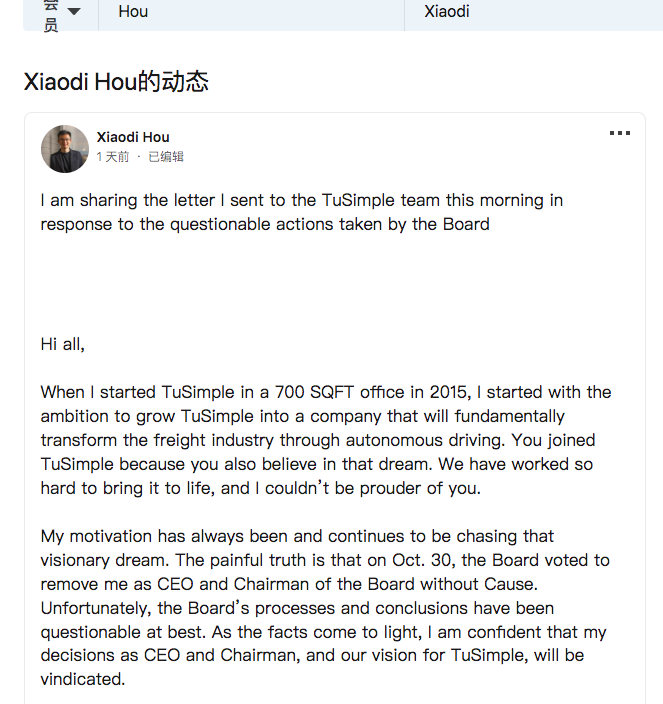The image size is (663, 704).
Task: Click the 'I am sharing the letter' intro text
Action: (x=302, y=212)
